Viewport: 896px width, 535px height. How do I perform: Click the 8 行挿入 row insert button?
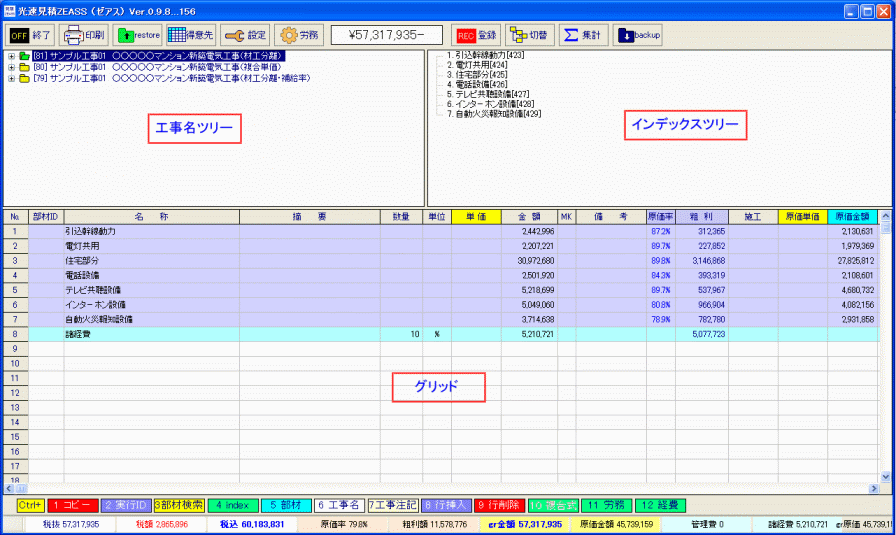[x=446, y=505]
